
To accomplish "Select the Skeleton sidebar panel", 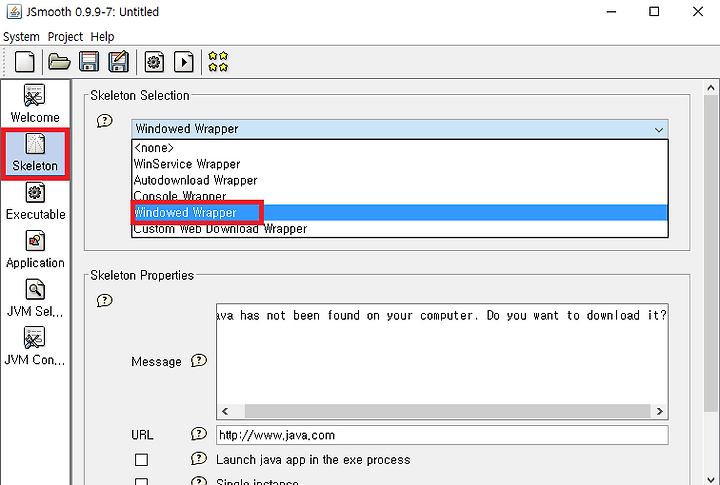I will coord(35,153).
